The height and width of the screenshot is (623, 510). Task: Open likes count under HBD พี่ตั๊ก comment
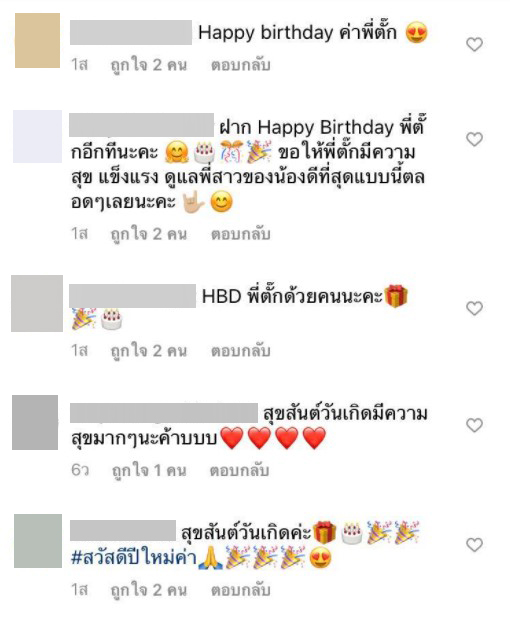[149, 350]
